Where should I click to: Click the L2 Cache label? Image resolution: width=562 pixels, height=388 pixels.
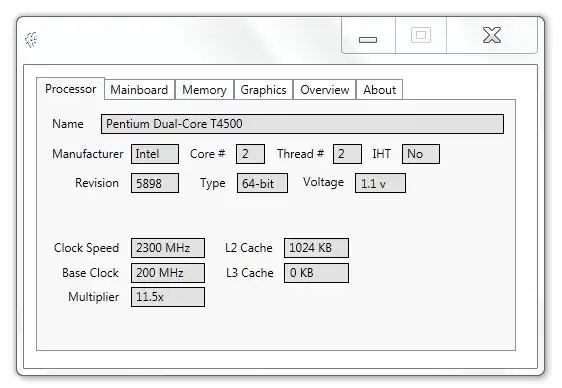click(x=249, y=248)
